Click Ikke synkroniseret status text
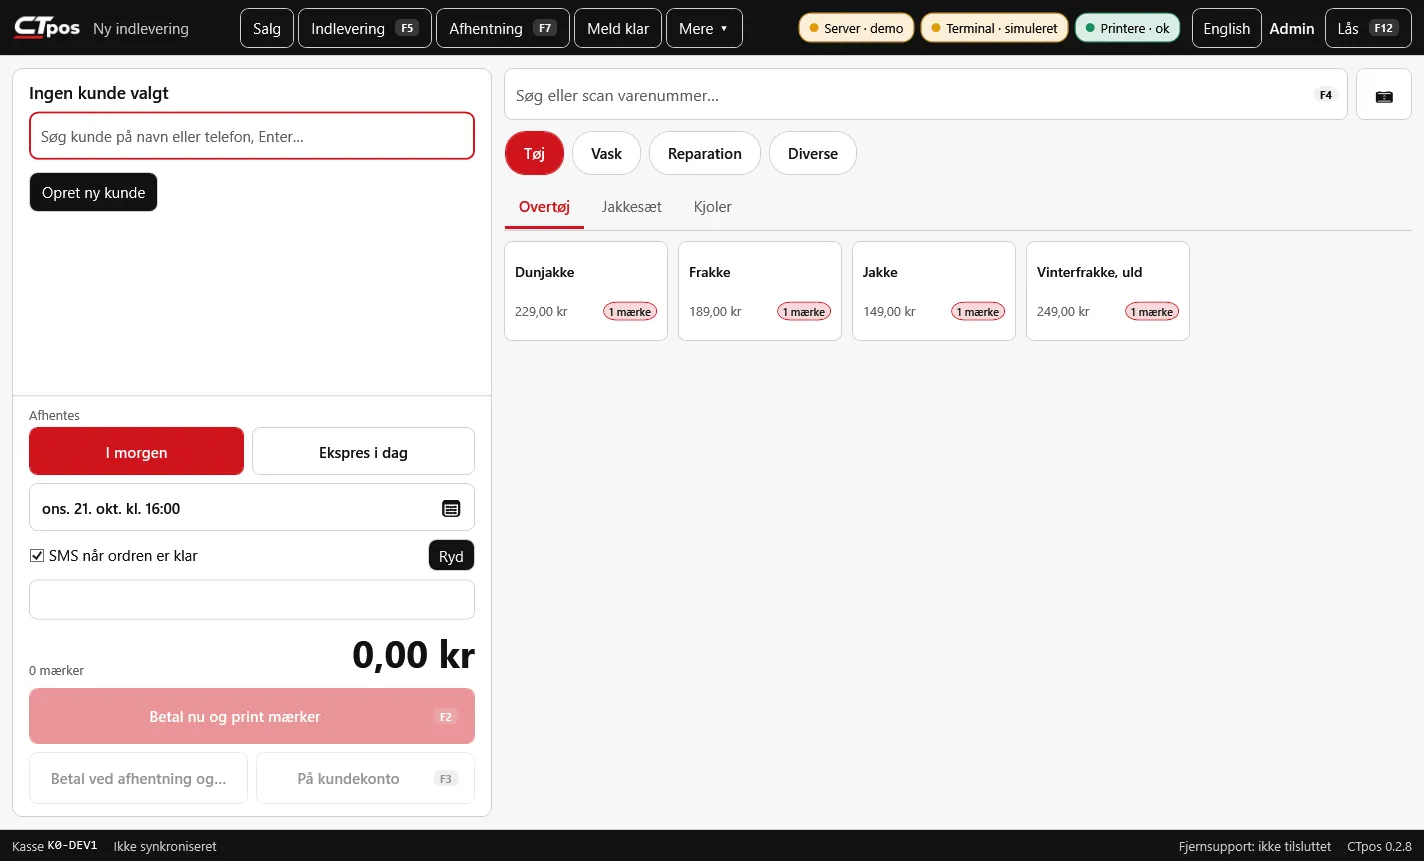Image resolution: width=1424 pixels, height=861 pixels. 165,846
